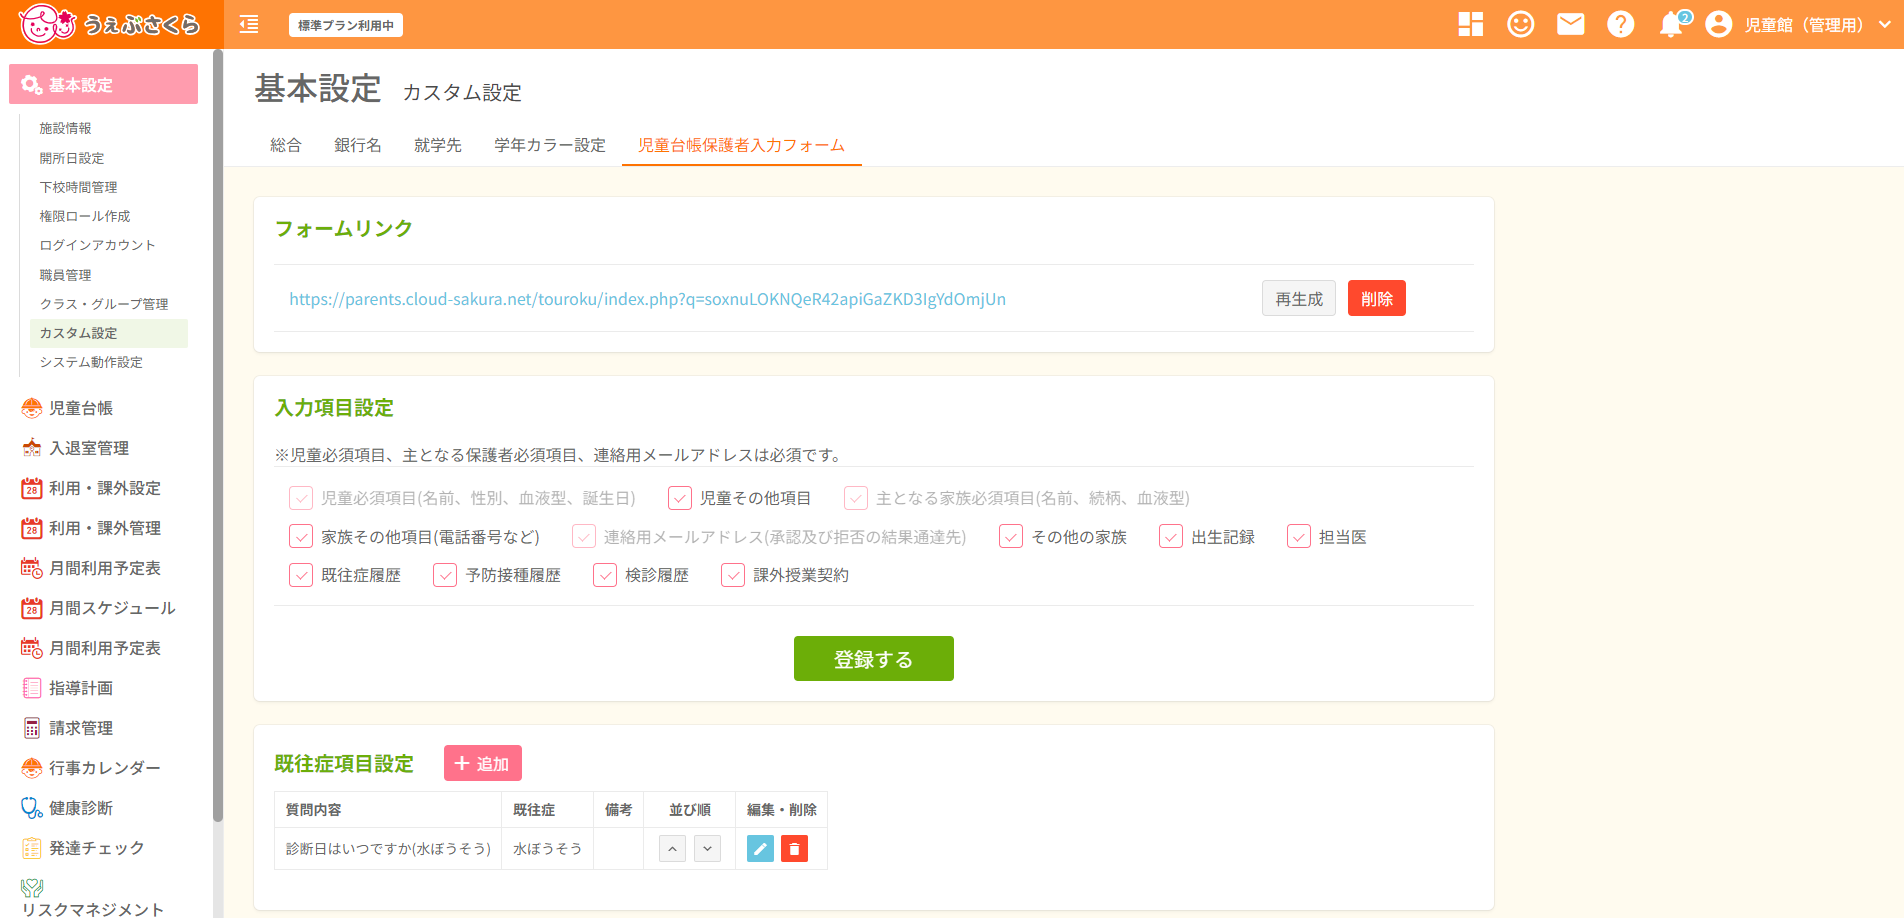This screenshot has height=918, width=1904.
Task: Open ログインアカウント submenu item
Action: pos(98,245)
